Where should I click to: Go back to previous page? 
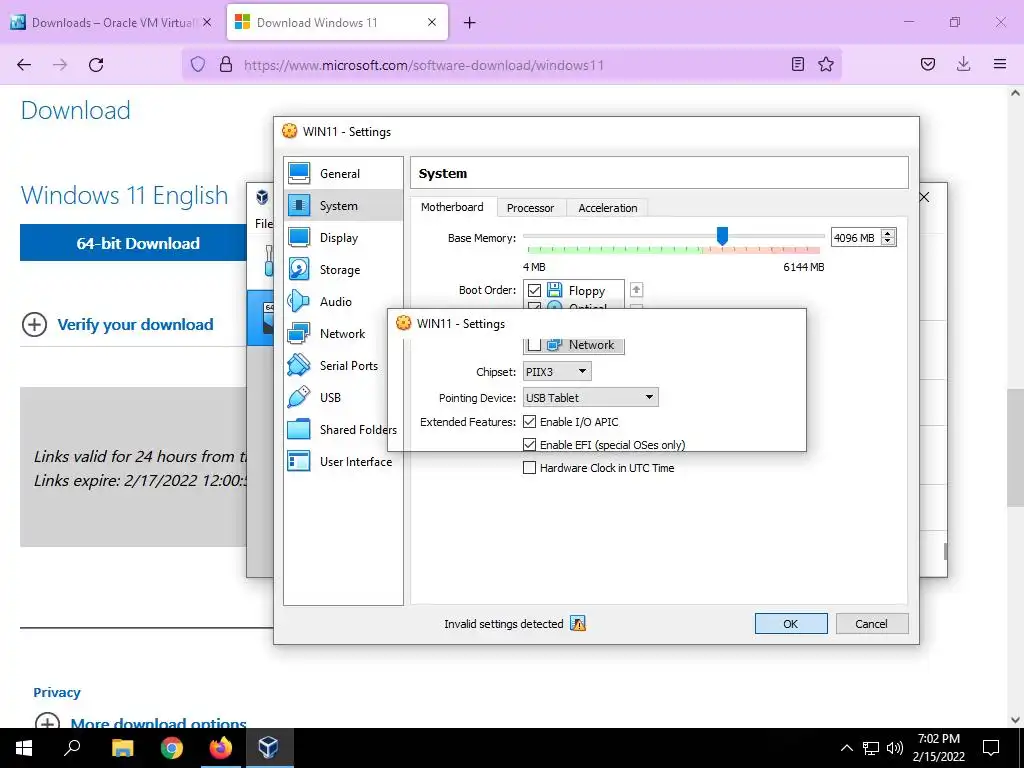(x=24, y=64)
